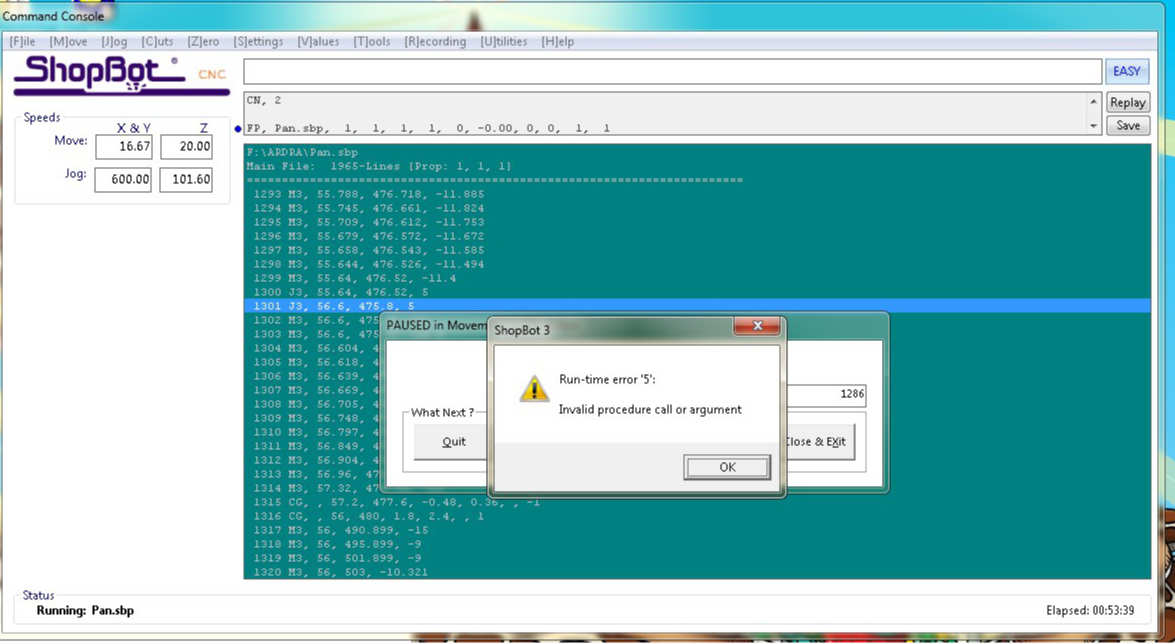Open the [U]tilities menu
The image size is (1175, 644).
(x=504, y=41)
